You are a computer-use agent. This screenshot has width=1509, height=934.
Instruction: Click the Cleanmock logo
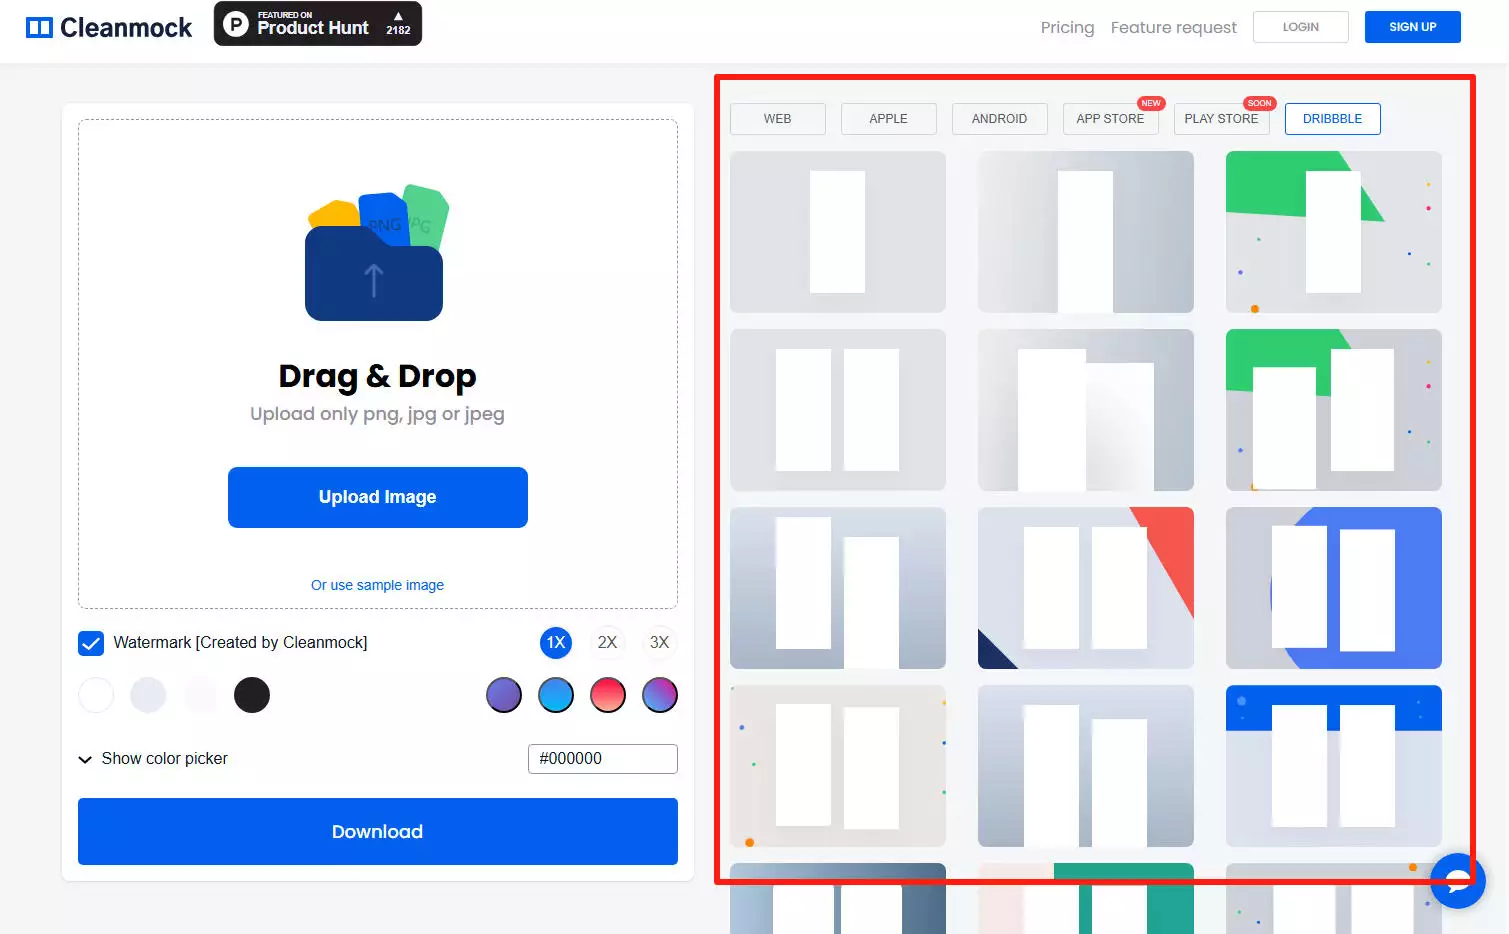(109, 27)
